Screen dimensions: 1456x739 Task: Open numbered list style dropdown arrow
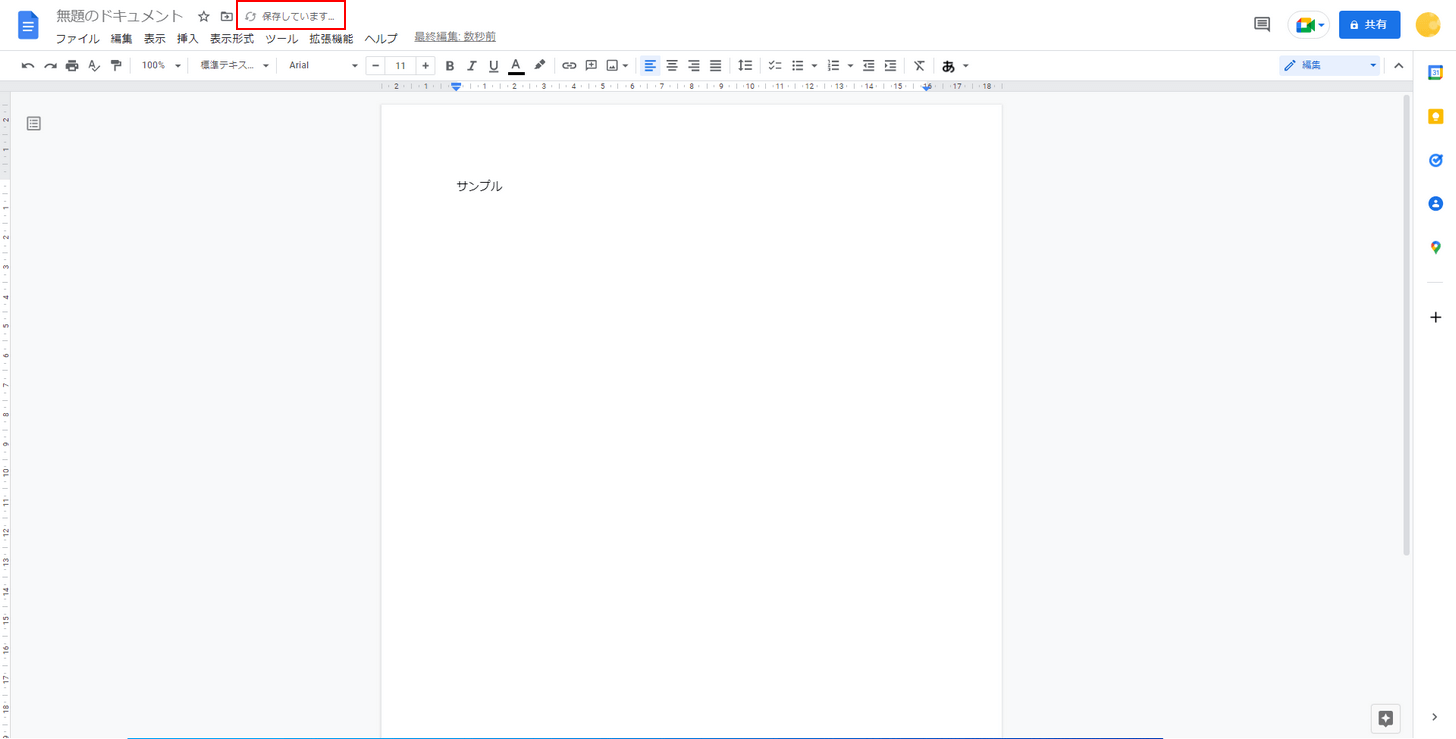coord(850,66)
